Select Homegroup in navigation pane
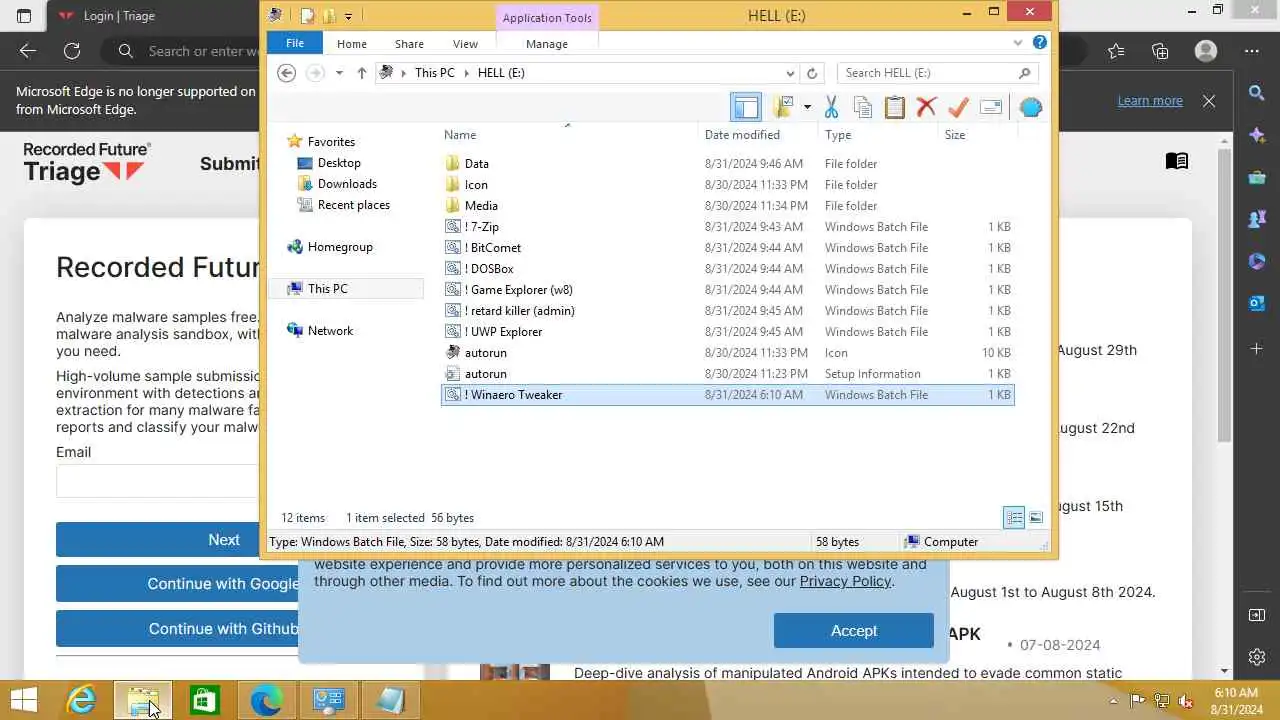Image resolution: width=1280 pixels, height=720 pixels. pos(340,247)
